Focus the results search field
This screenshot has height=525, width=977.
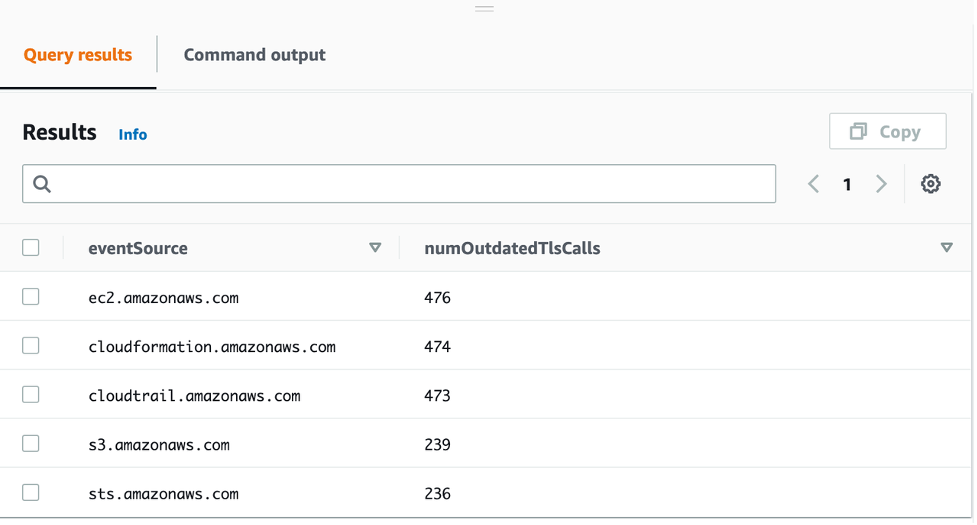tap(399, 184)
